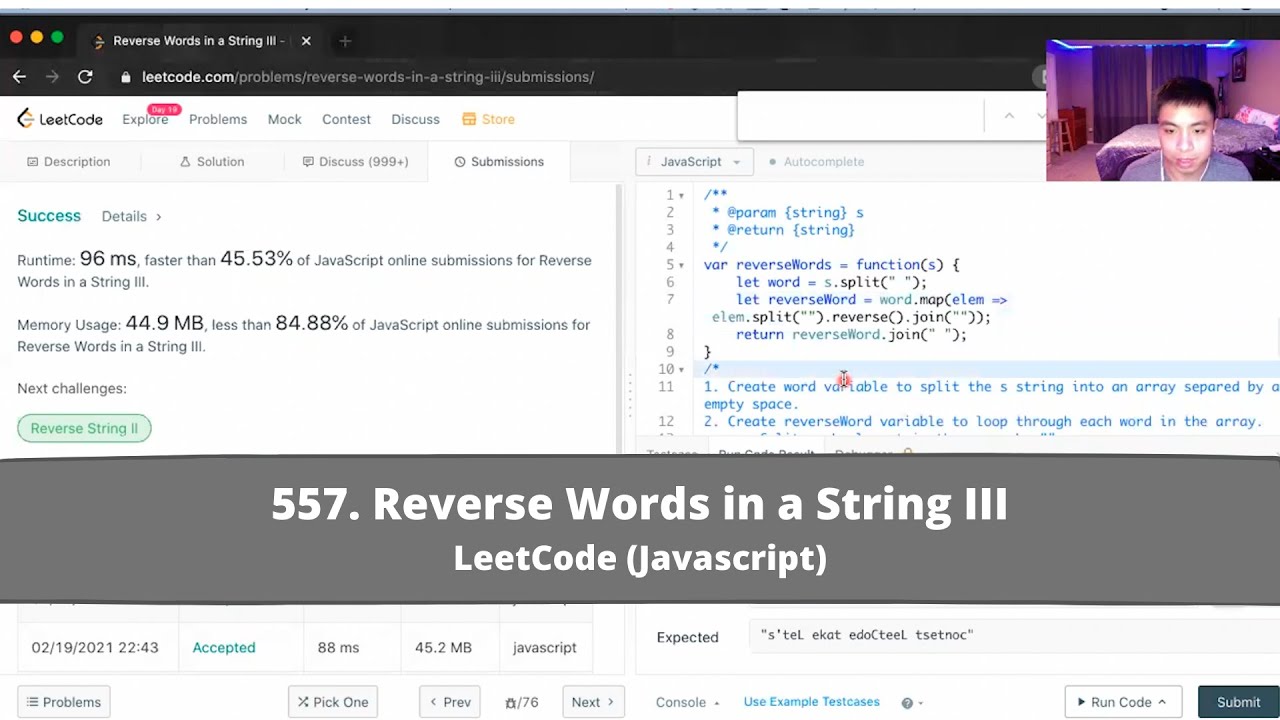Screen dimensions: 1280x720
Task: Click the lock icon in address bar
Action: point(126,77)
